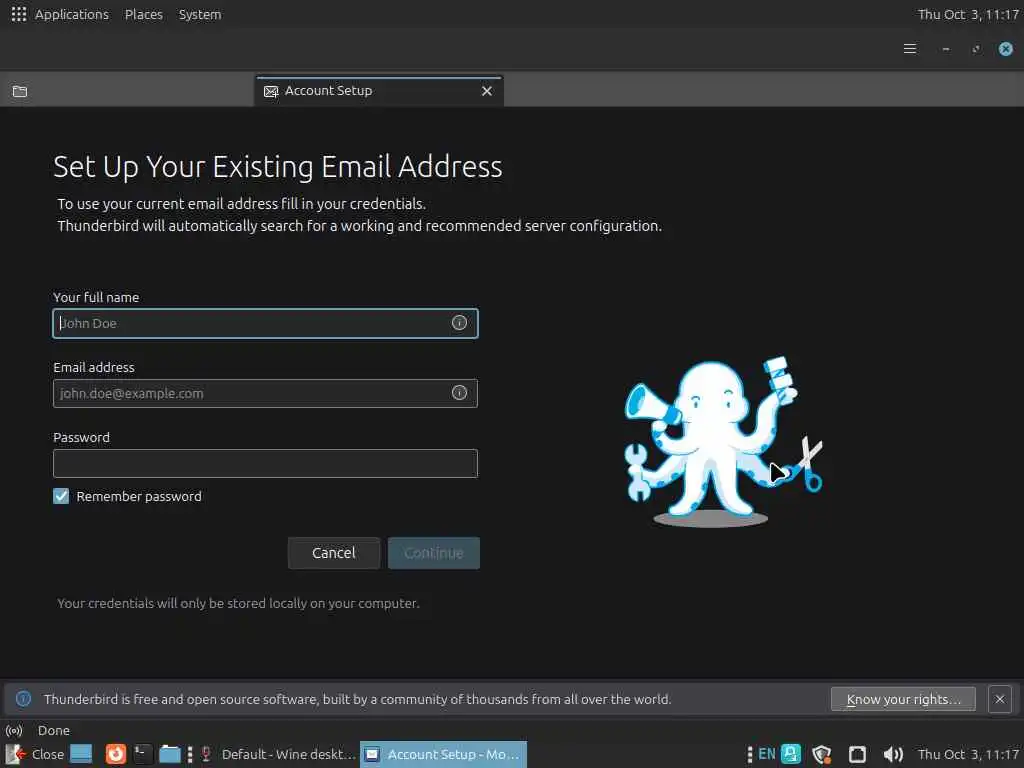The width and height of the screenshot is (1024, 768).
Task: Click the Done status bar text
Action: (x=54, y=730)
